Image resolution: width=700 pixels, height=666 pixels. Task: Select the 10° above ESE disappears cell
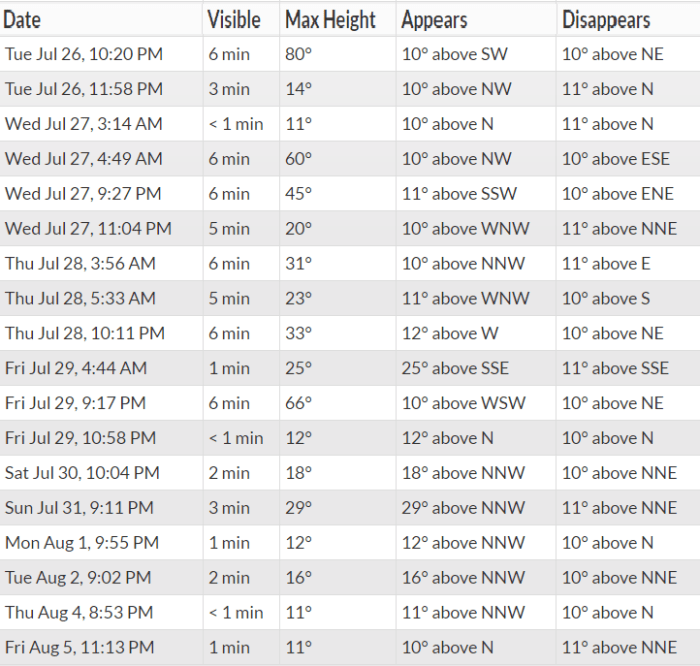coord(615,159)
